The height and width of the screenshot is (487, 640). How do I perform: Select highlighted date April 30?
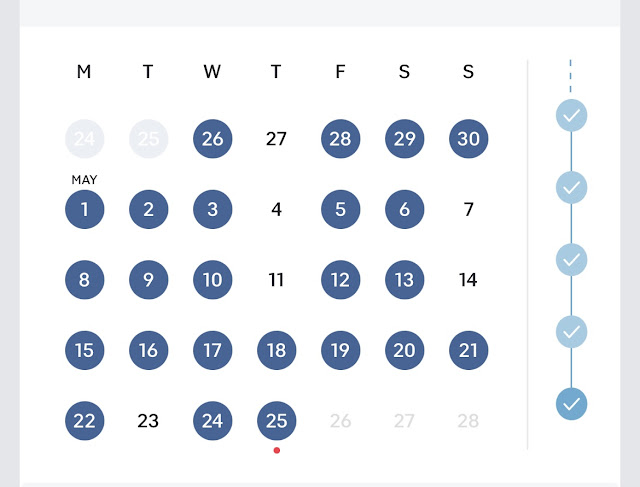click(469, 139)
